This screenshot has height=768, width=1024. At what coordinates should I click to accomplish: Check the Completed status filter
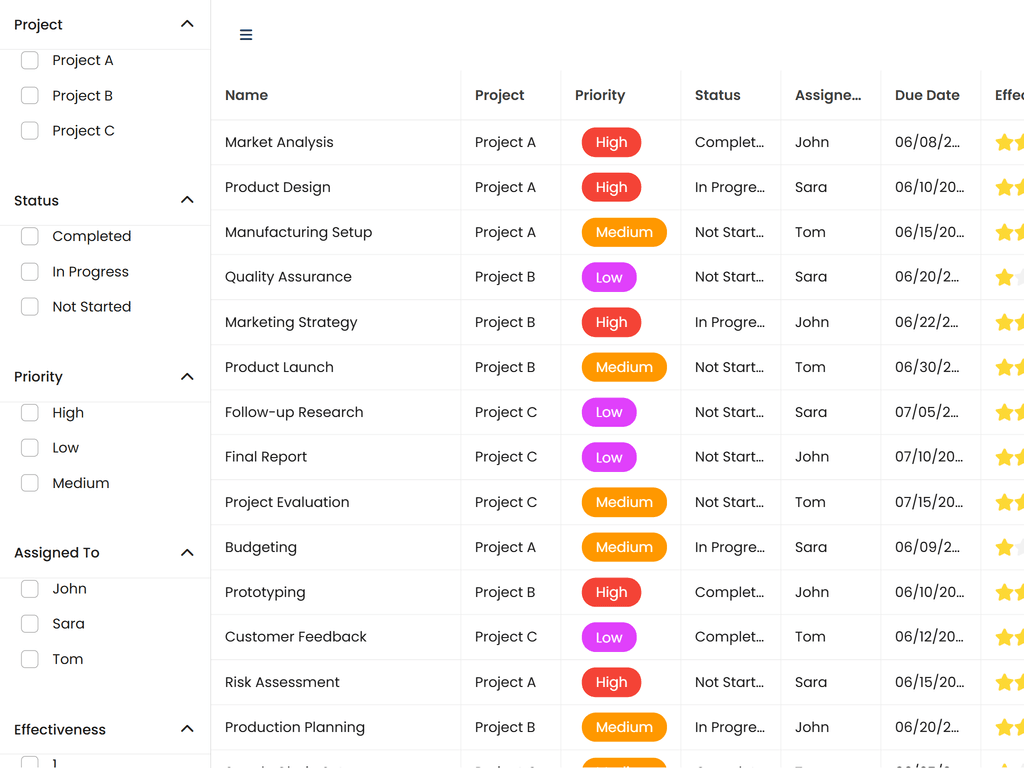(30, 236)
